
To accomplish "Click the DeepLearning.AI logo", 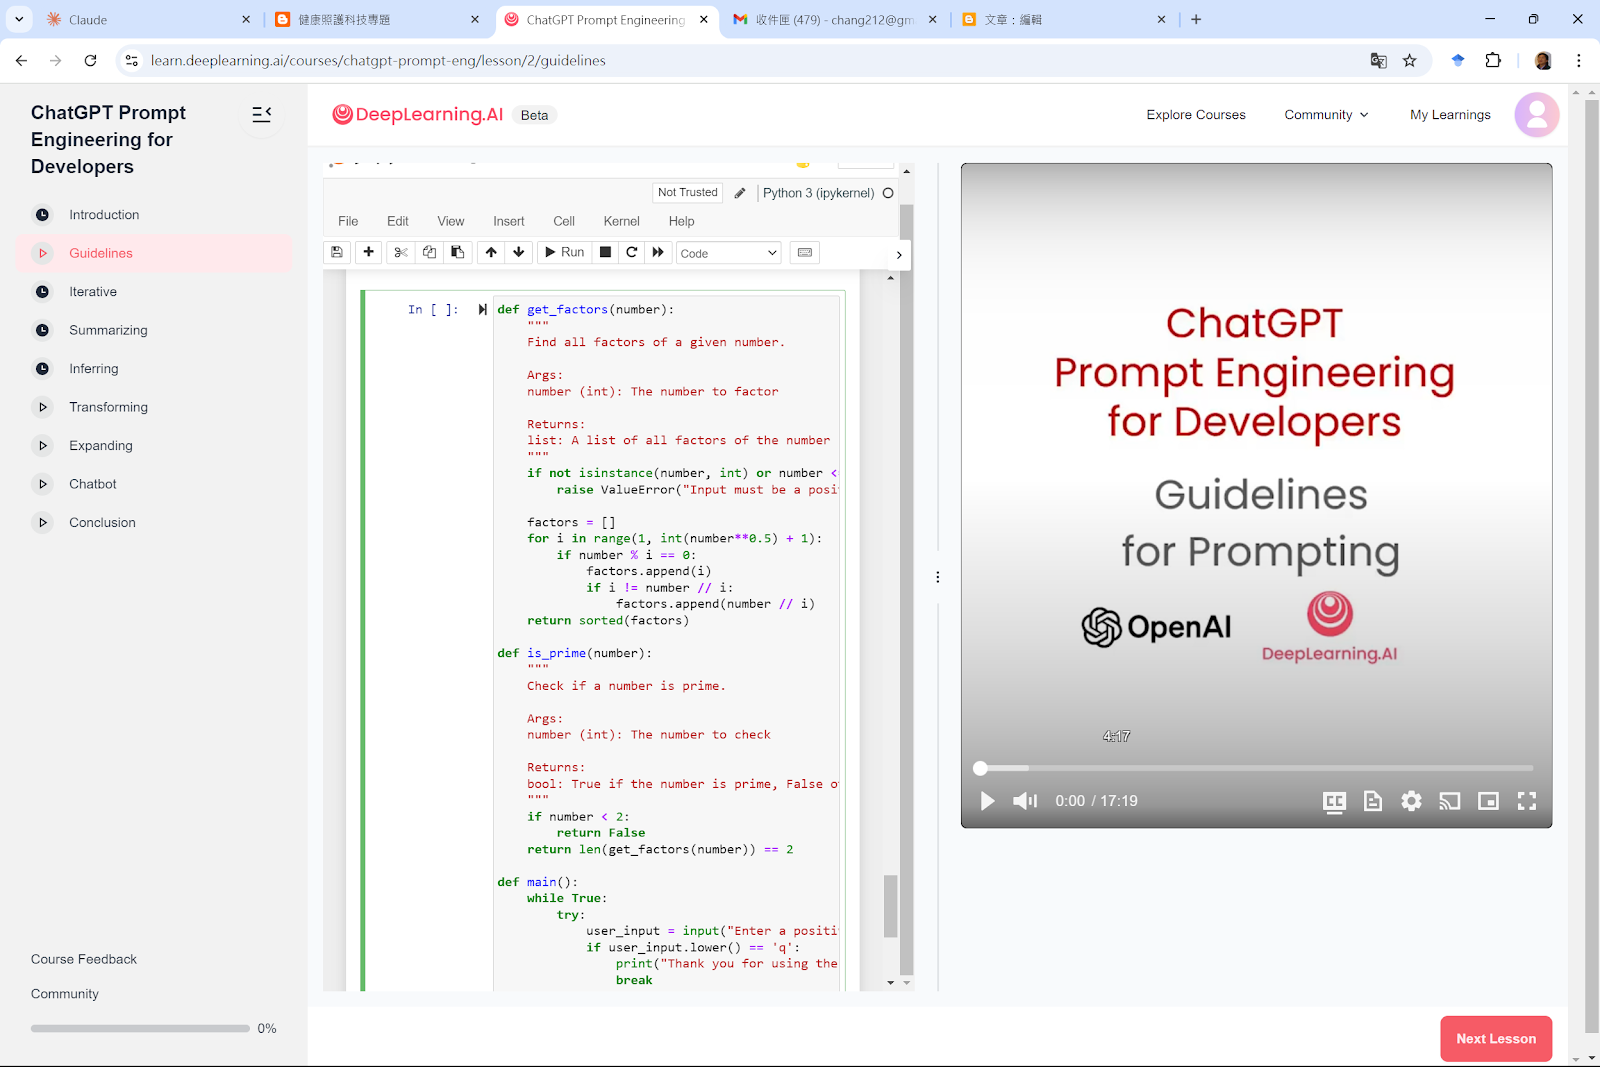I will [418, 115].
